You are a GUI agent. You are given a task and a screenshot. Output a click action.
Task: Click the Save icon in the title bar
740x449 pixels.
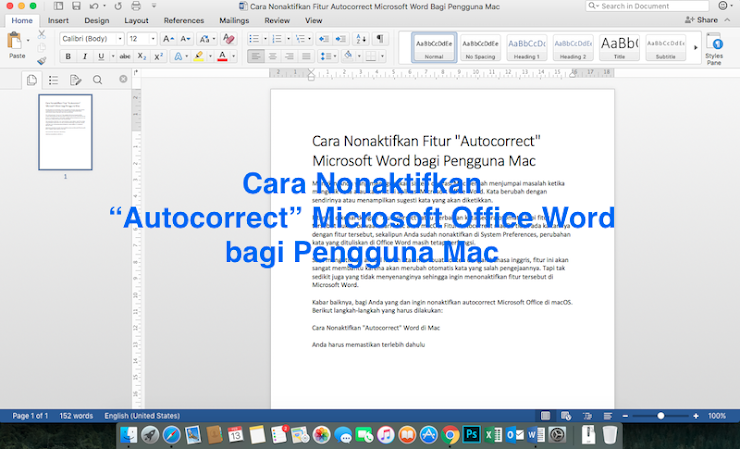tap(76, 6)
